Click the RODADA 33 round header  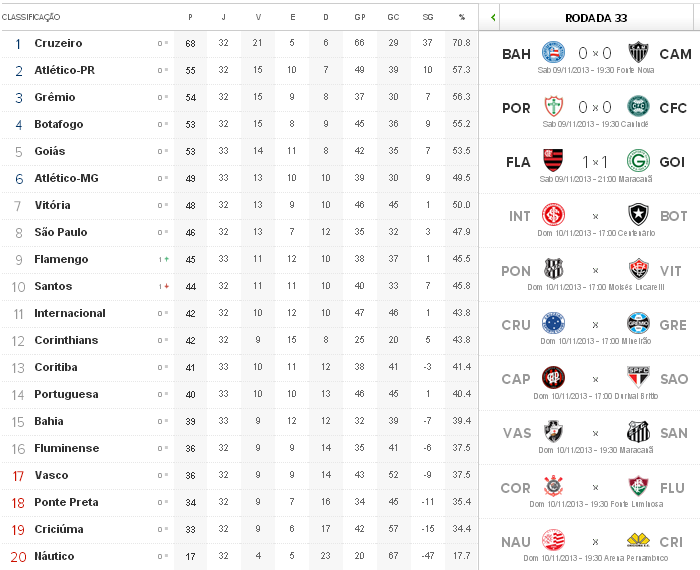(x=596, y=17)
